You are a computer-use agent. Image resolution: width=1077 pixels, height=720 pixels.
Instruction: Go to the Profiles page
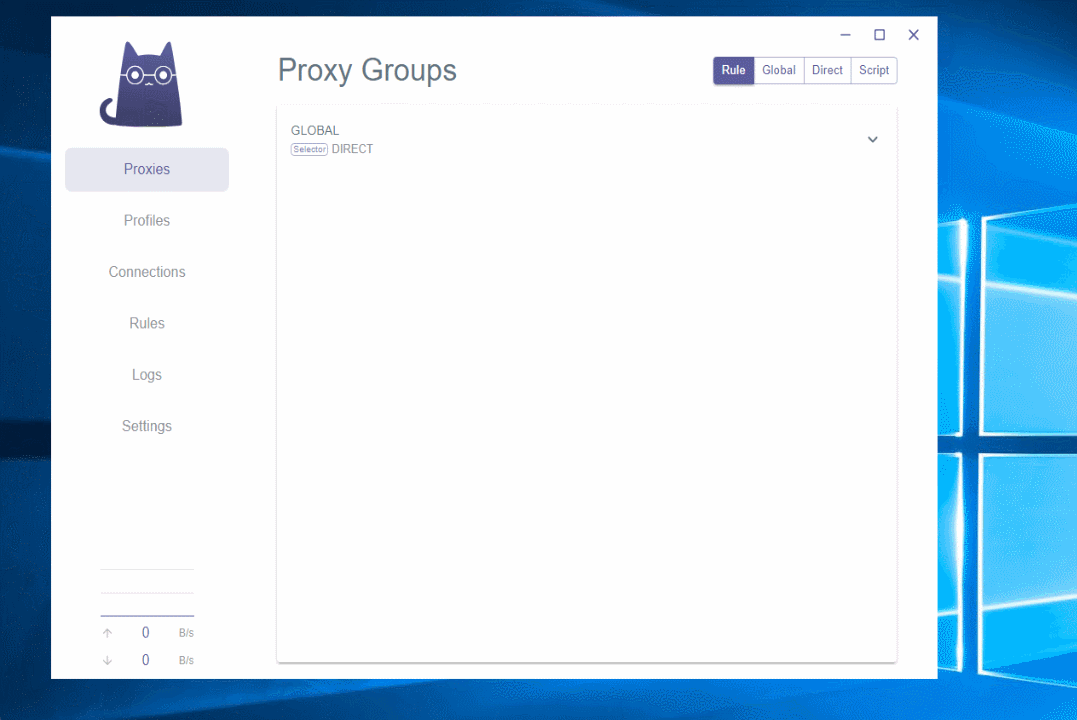[147, 221]
